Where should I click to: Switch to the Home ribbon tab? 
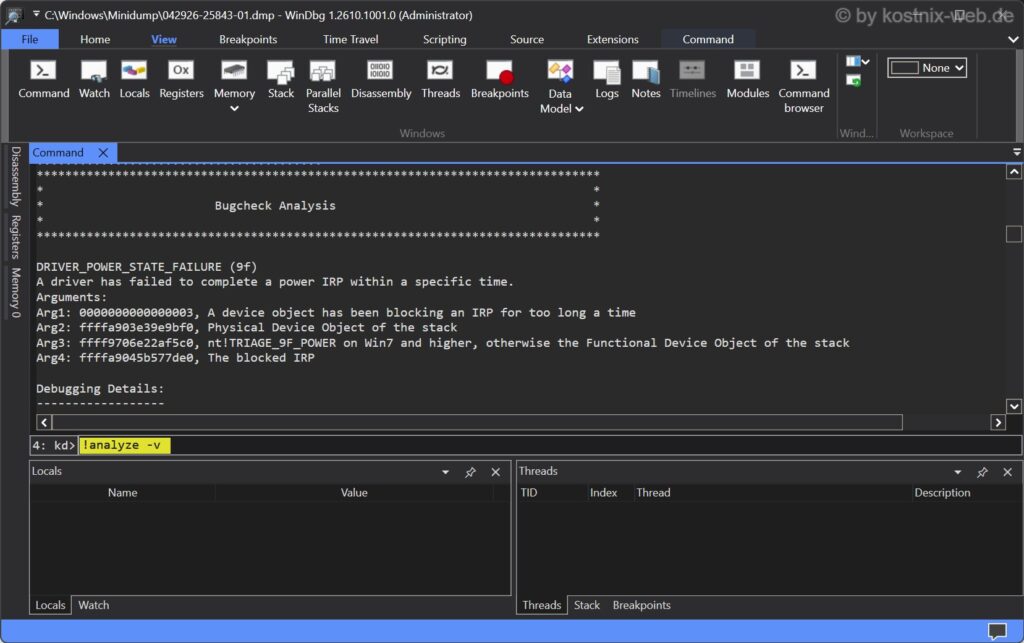point(95,39)
